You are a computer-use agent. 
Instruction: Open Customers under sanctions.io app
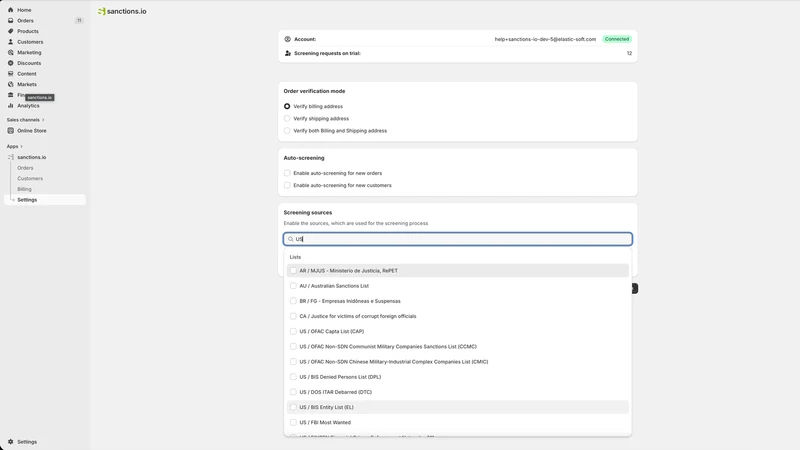tap(30, 179)
